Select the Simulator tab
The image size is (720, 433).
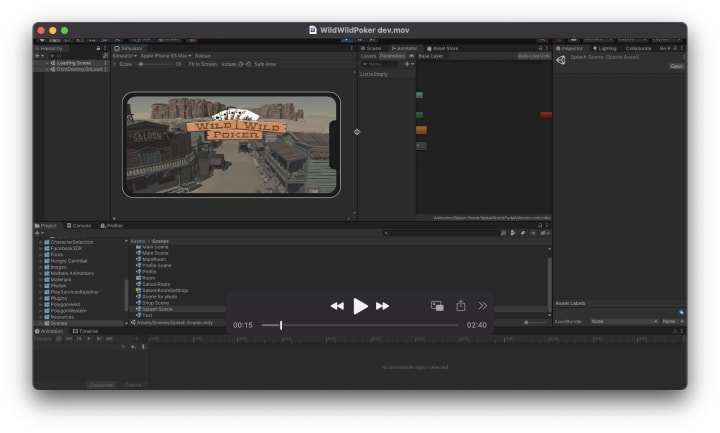(x=129, y=48)
